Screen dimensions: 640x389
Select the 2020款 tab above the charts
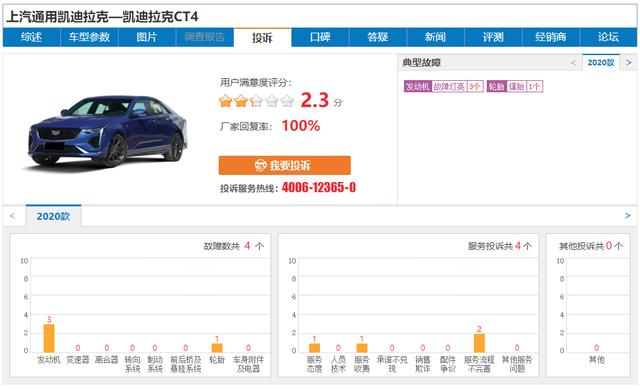click(x=53, y=216)
